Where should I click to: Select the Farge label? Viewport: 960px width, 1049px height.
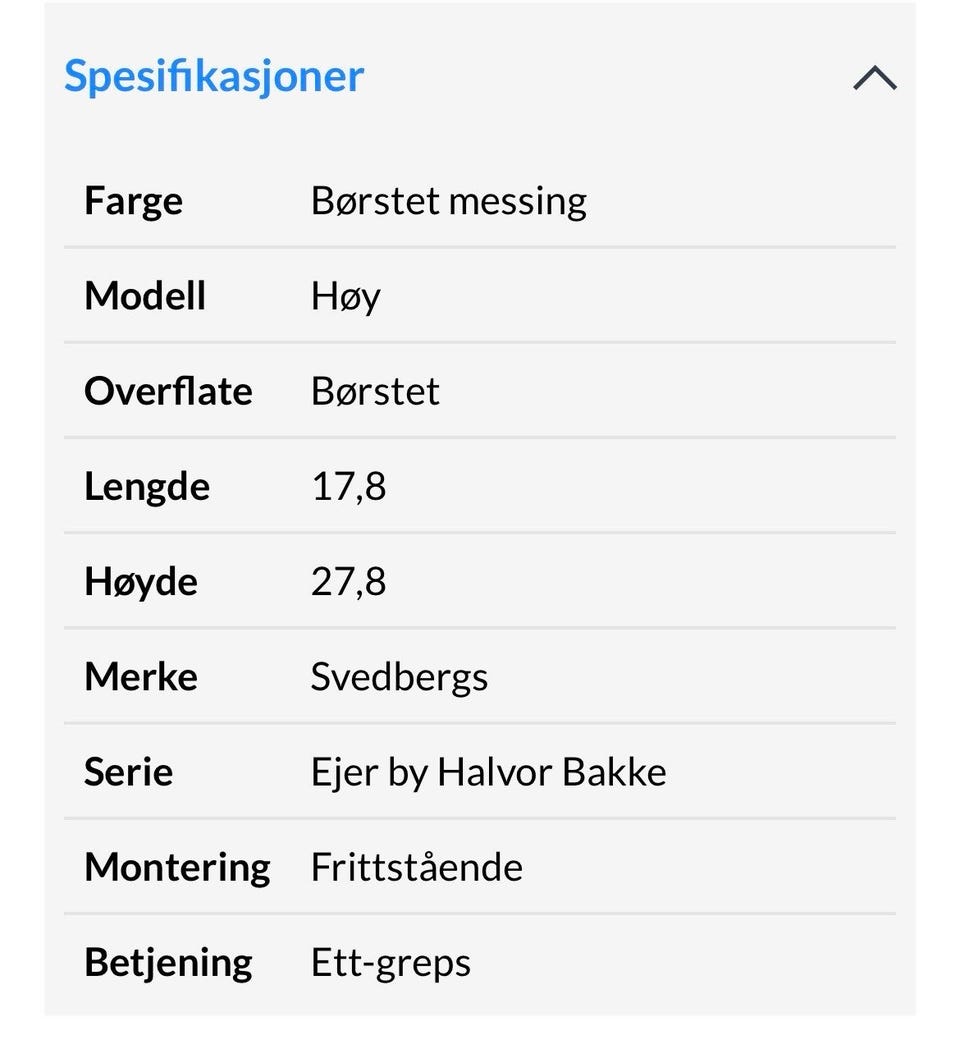click(133, 201)
